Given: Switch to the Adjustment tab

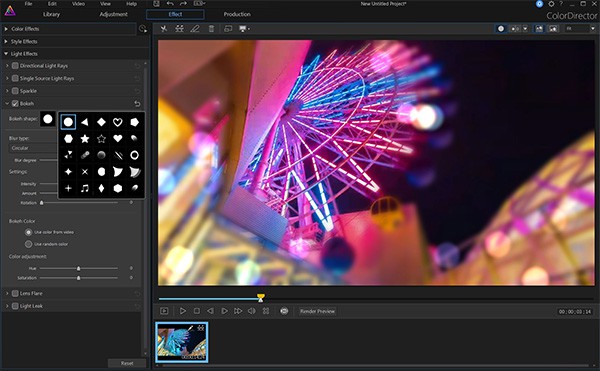Looking at the screenshot, I should (x=113, y=15).
